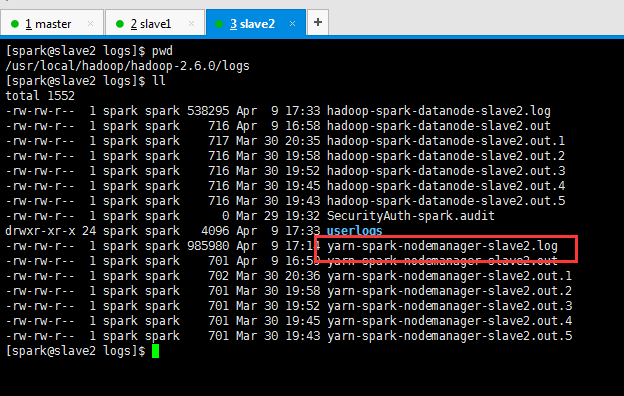Click the path /usr/local/hadoop/hadoop-2.6.0/logs
This screenshot has height=396, width=624.
[127, 66]
